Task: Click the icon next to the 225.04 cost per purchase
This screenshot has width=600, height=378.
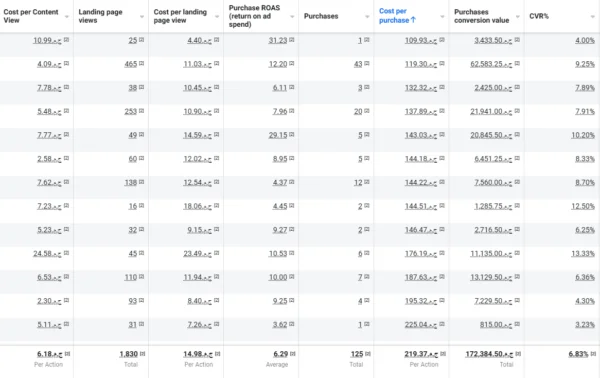Action: click(x=442, y=324)
